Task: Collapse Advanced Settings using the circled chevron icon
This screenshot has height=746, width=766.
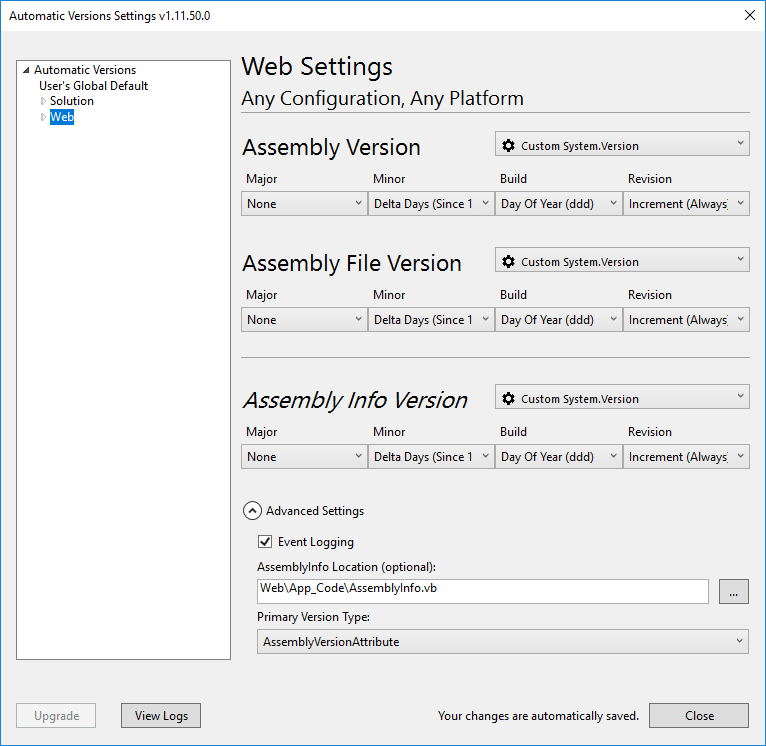Action: (252, 511)
